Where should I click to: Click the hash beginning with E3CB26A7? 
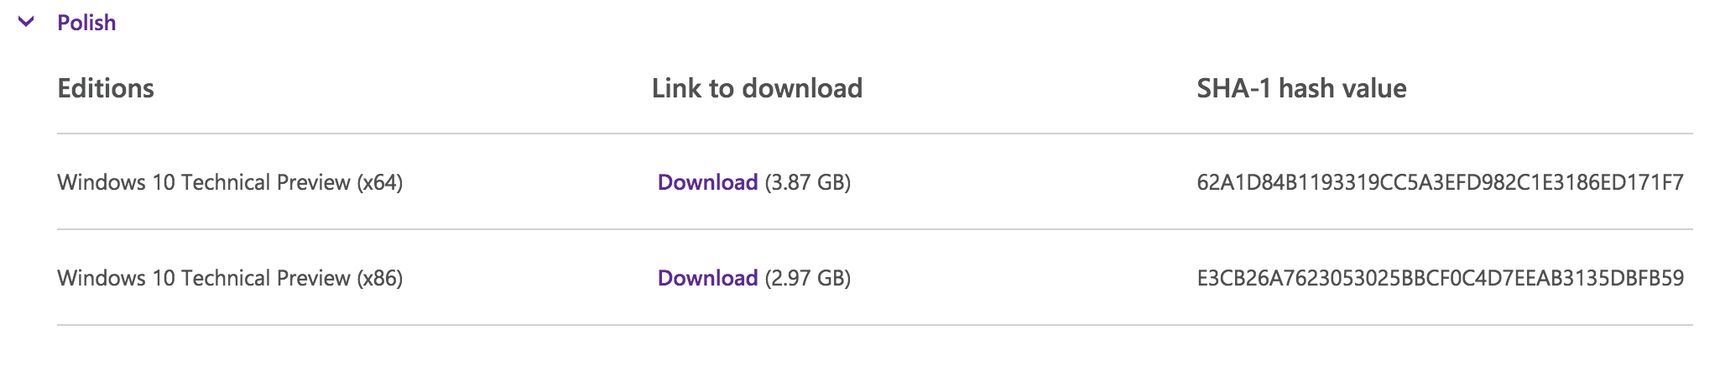(x=1440, y=278)
